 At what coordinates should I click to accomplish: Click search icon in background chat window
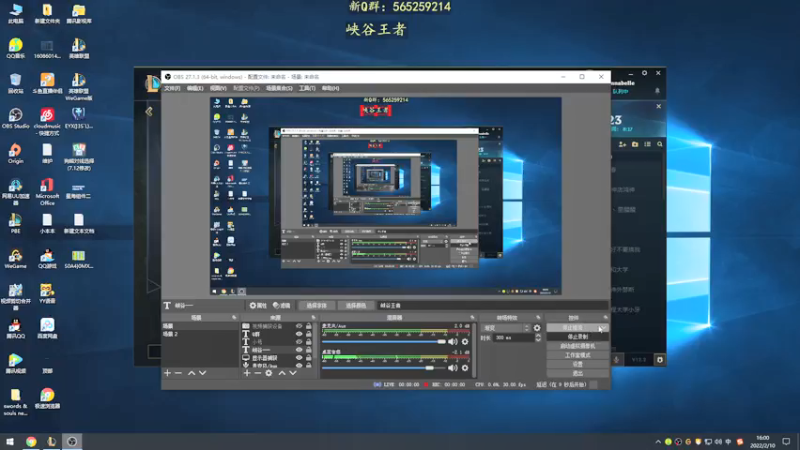[660, 144]
